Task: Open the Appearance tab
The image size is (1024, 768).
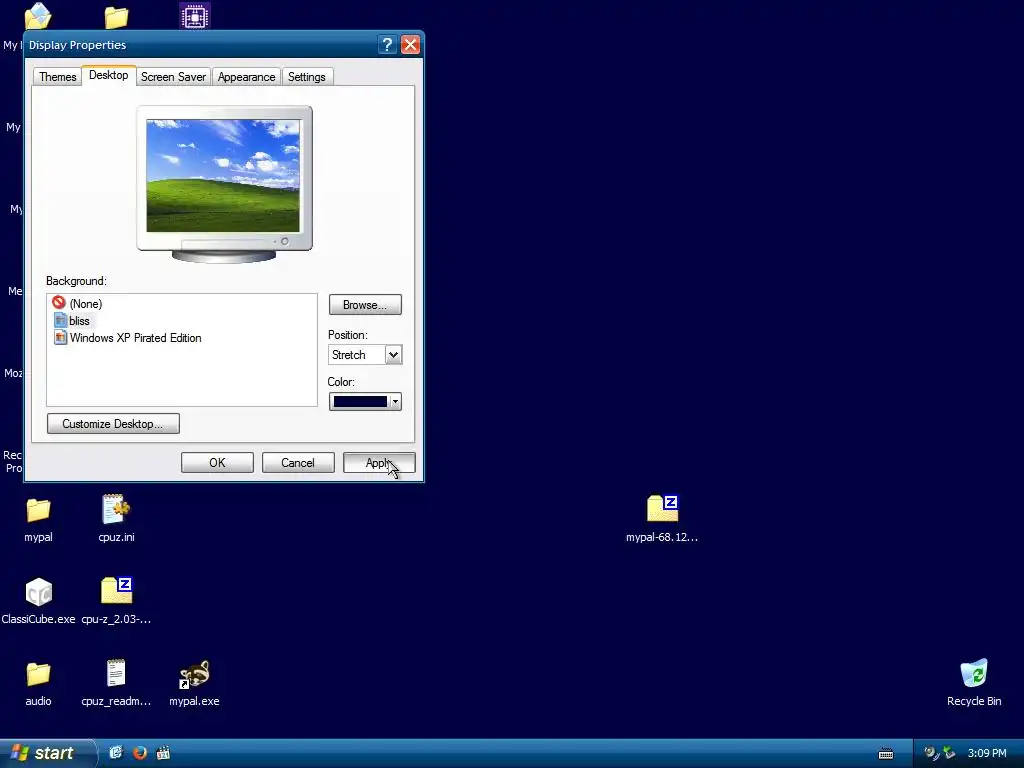Action: [x=246, y=77]
